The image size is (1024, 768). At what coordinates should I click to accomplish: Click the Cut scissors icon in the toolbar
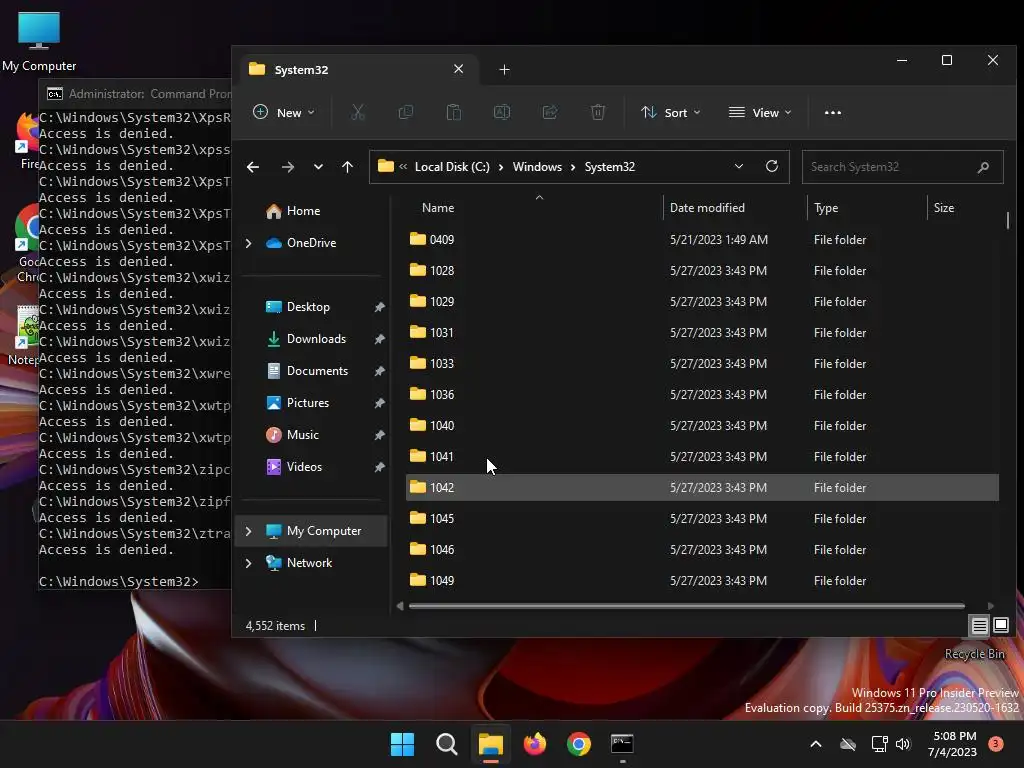pyautogui.click(x=357, y=112)
